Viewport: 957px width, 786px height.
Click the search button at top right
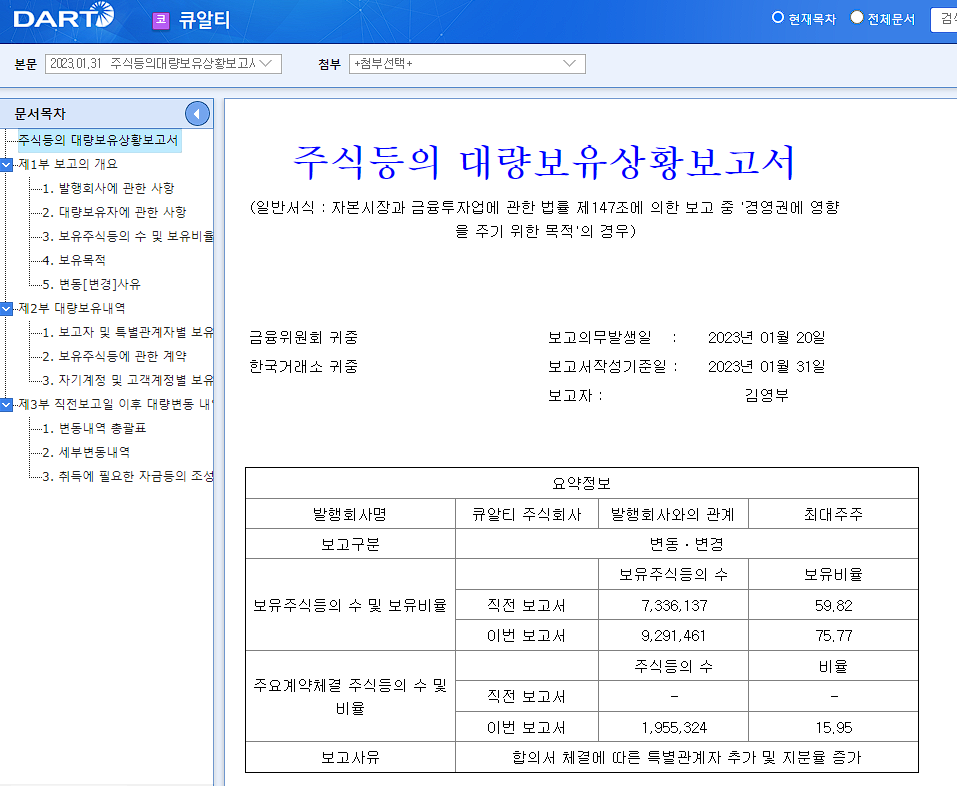coord(943,18)
